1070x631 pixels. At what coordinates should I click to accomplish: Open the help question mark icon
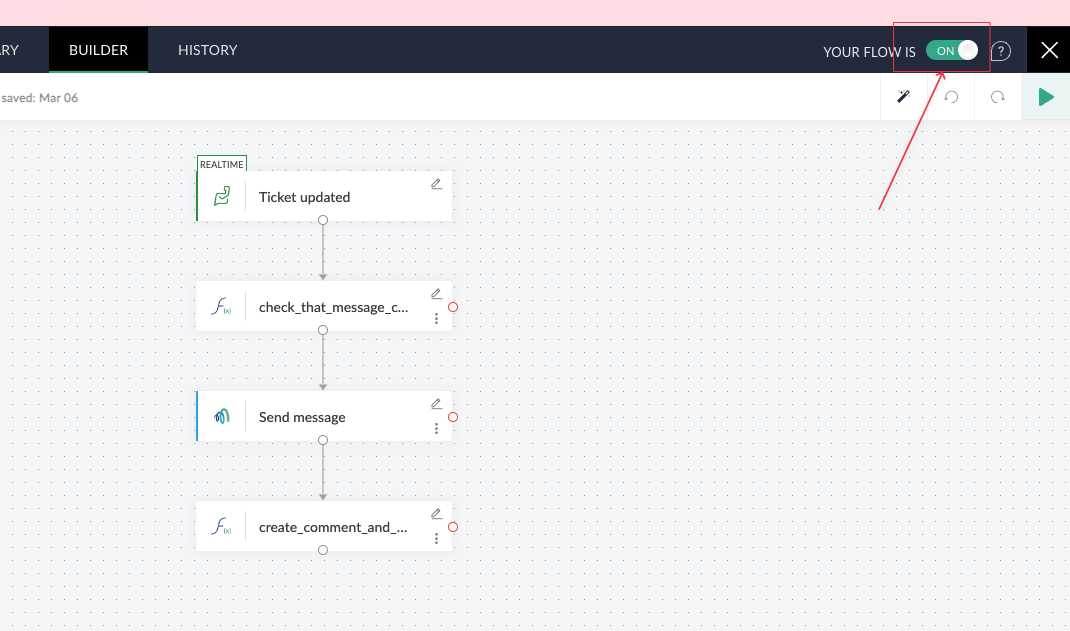[1000, 51]
